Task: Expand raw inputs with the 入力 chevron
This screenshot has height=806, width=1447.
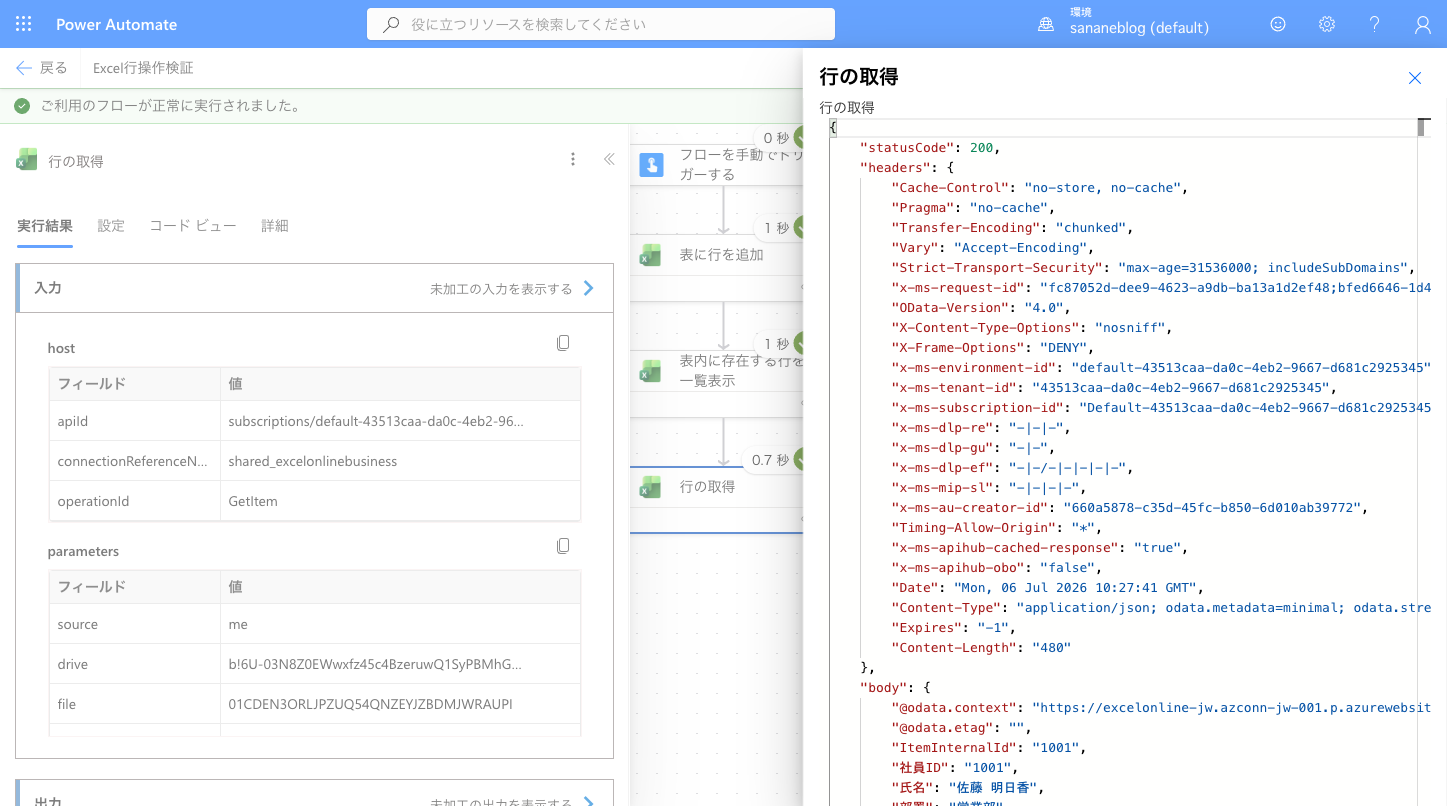Action: tap(589, 288)
